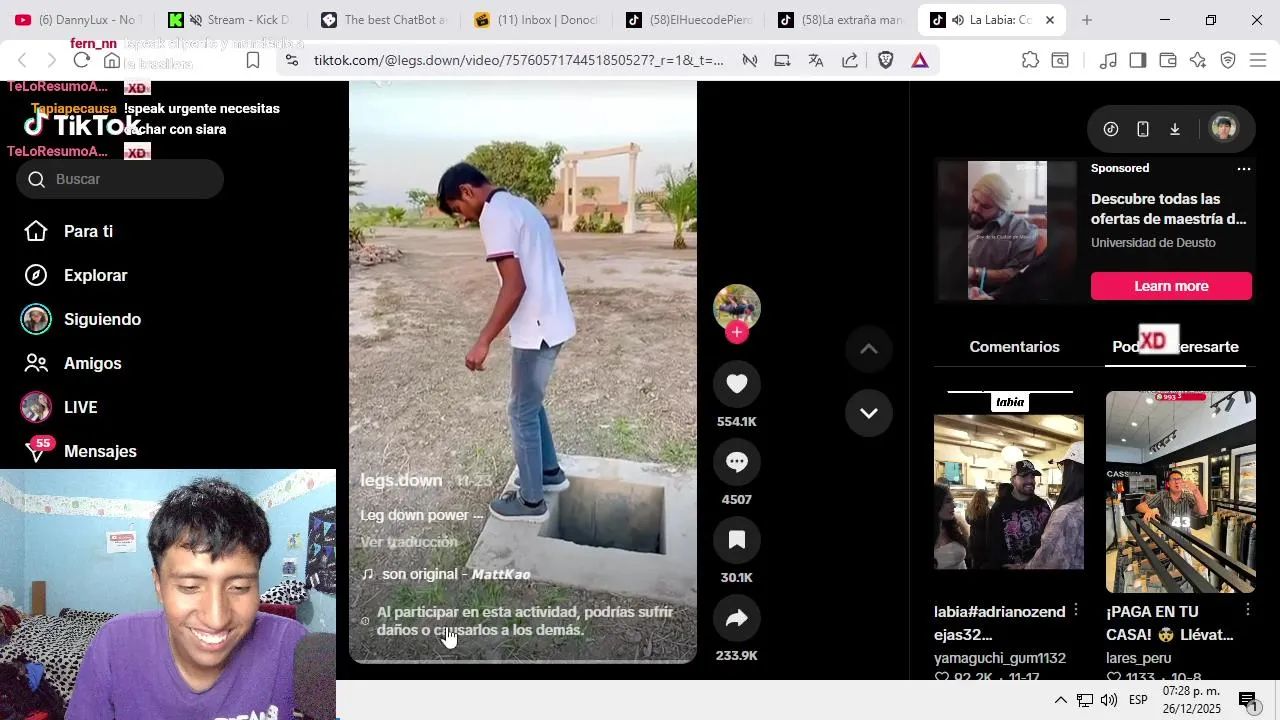Expand hidden system tray icons
Screen dimensions: 1280x720
click(x=1061, y=700)
